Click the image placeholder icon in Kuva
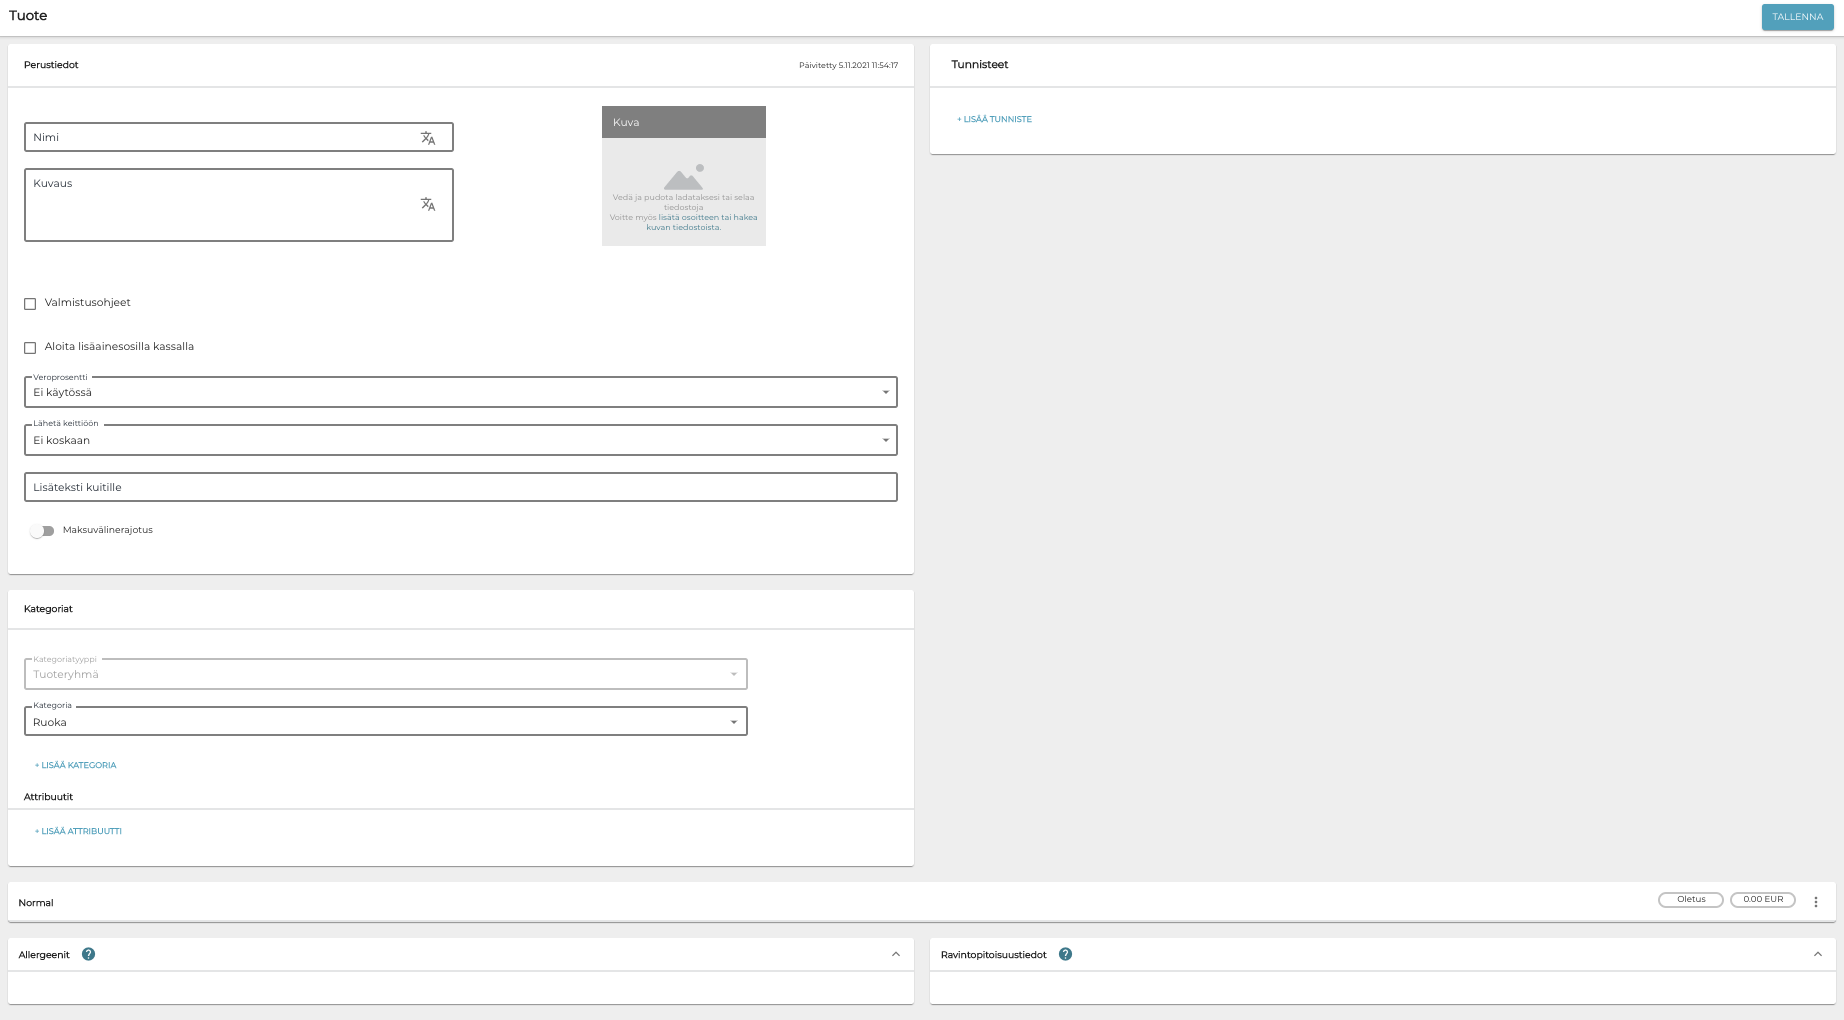Image resolution: width=1844 pixels, height=1020 pixels. [x=684, y=178]
